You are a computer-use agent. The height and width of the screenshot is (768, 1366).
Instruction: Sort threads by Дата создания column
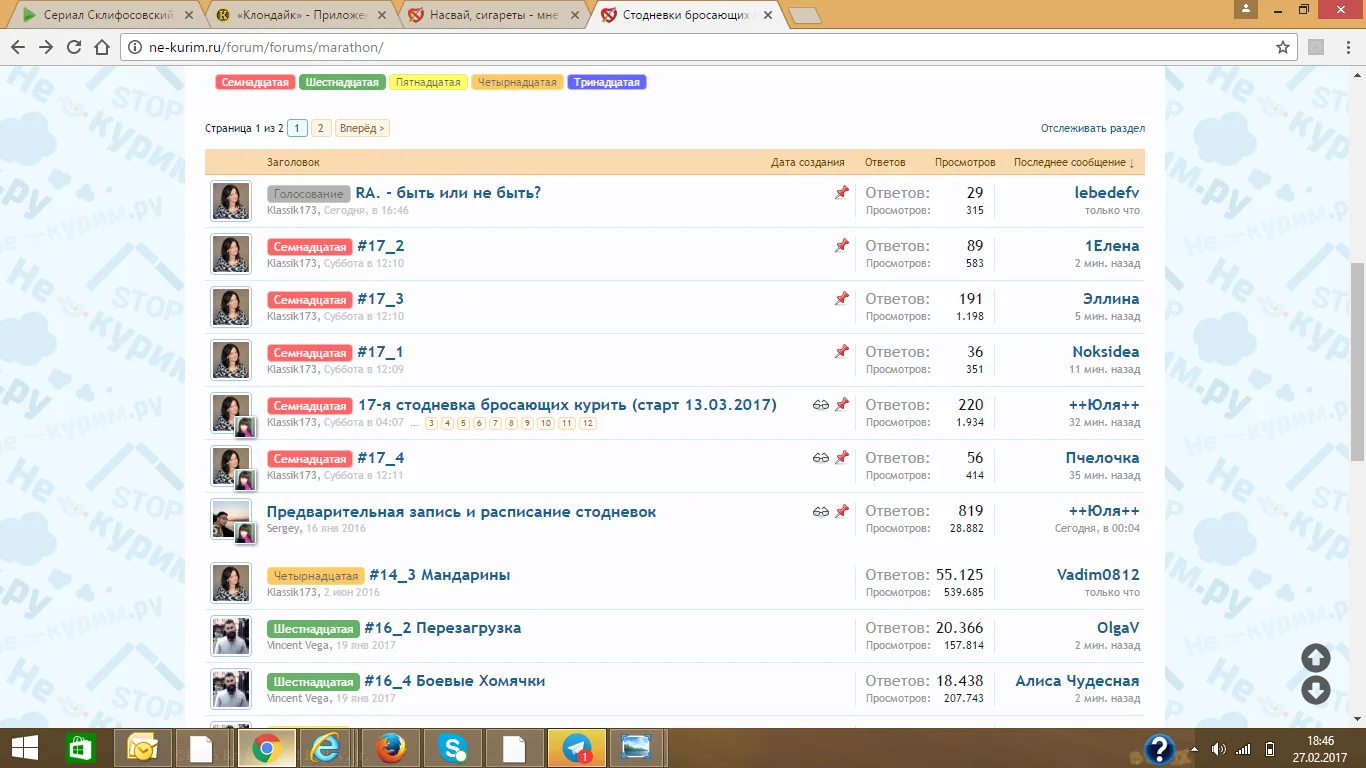(x=807, y=162)
